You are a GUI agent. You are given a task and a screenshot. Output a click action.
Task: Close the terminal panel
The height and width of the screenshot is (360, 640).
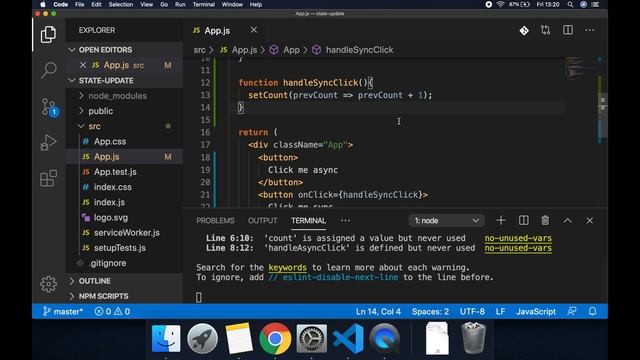[x=589, y=220]
